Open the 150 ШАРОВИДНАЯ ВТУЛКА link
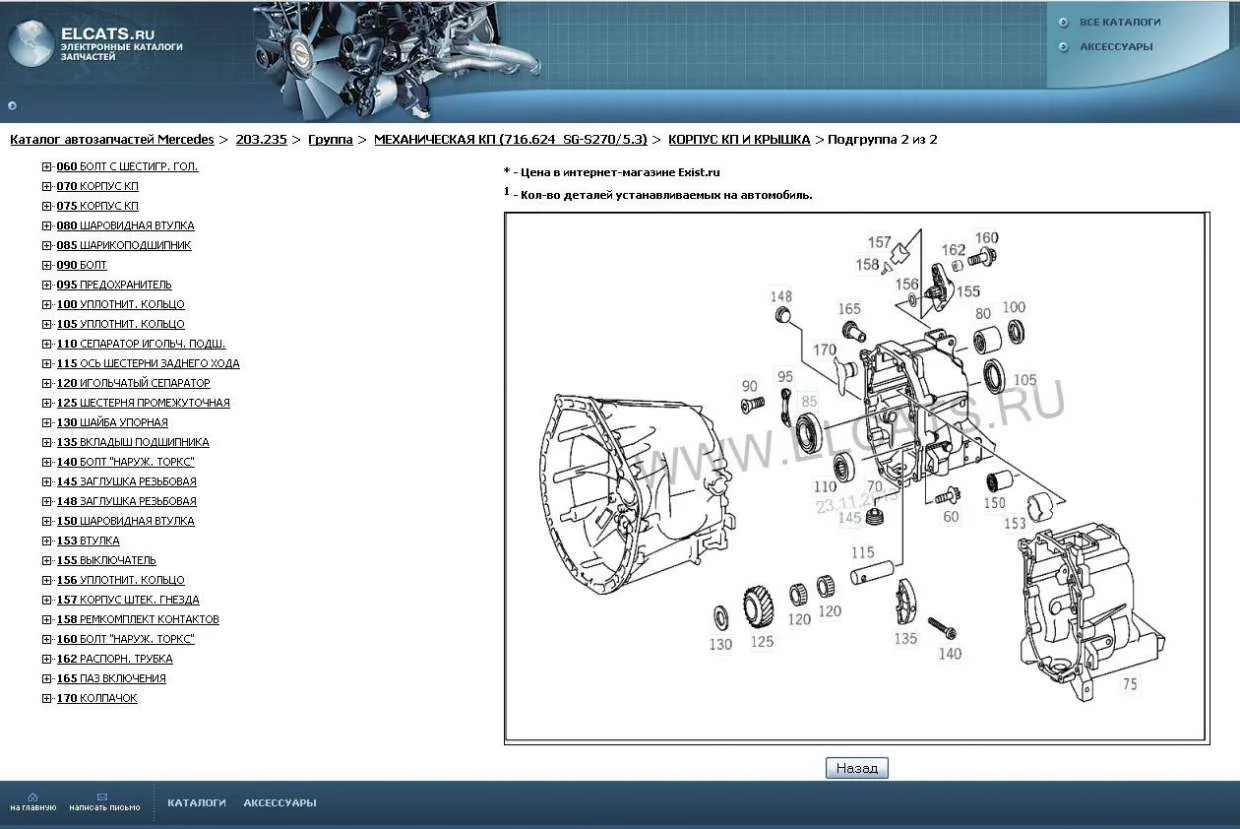Image resolution: width=1240 pixels, height=829 pixels. [126, 521]
